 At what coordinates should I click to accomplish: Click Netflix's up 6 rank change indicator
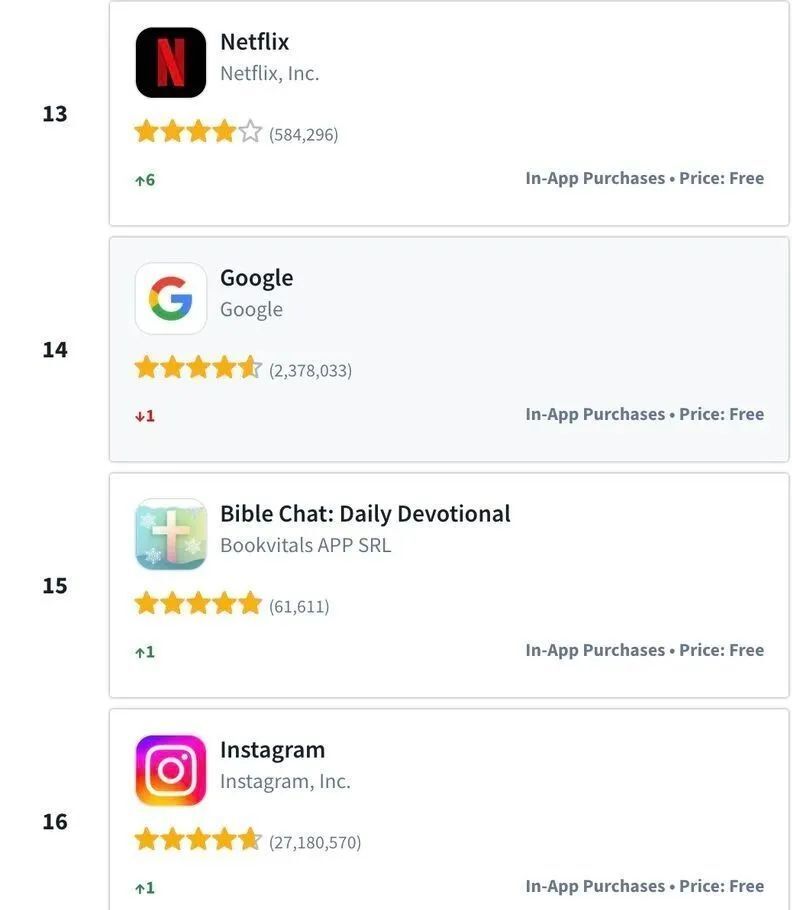coord(145,180)
